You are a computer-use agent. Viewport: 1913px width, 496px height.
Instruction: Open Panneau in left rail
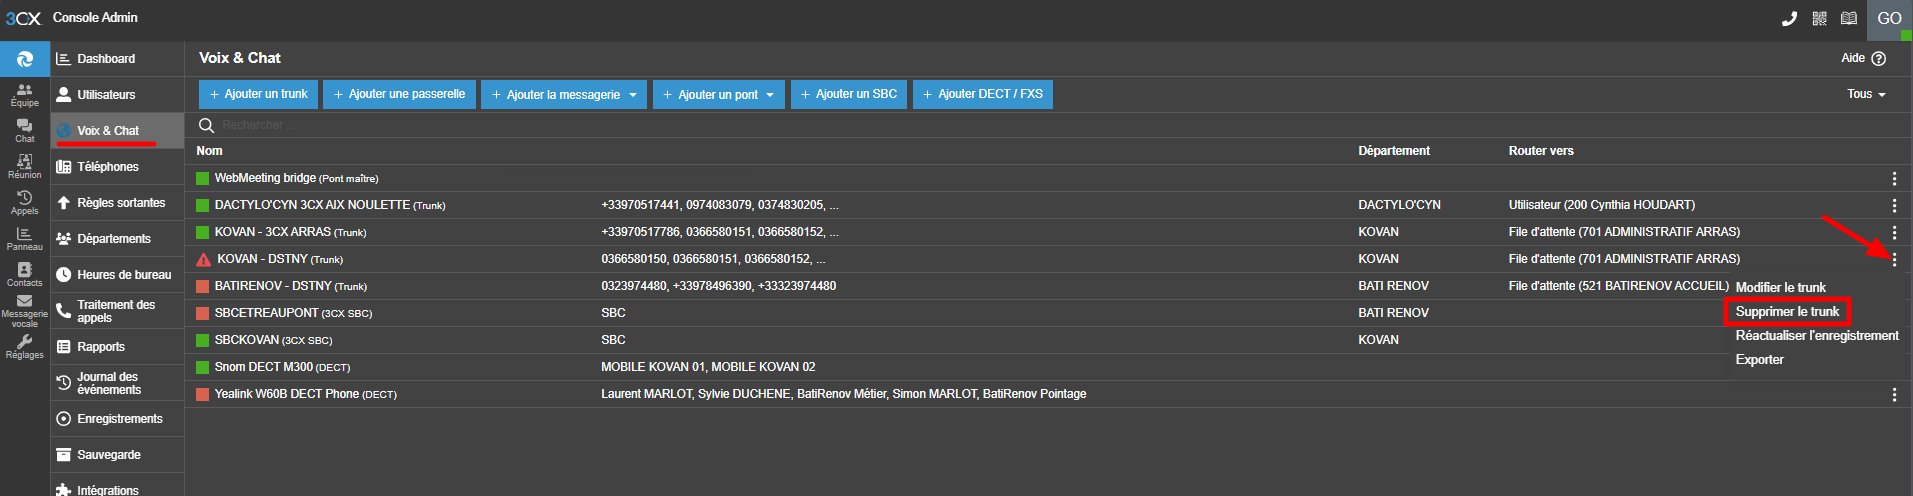[25, 239]
